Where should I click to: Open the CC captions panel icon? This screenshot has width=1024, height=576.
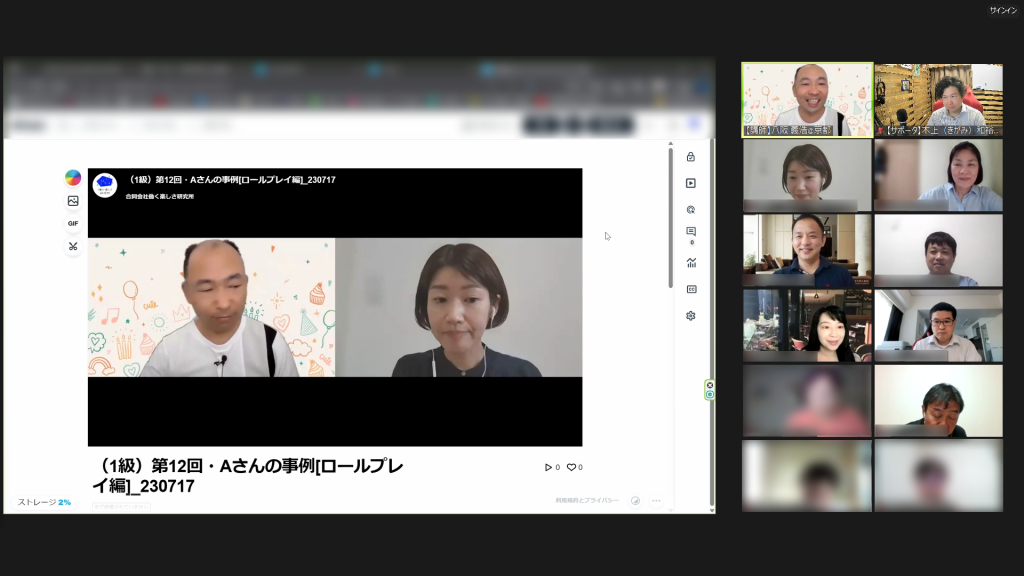[690, 289]
